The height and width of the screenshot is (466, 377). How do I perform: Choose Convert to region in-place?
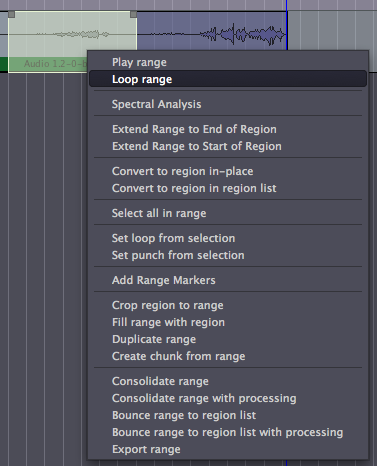[x=228, y=171]
